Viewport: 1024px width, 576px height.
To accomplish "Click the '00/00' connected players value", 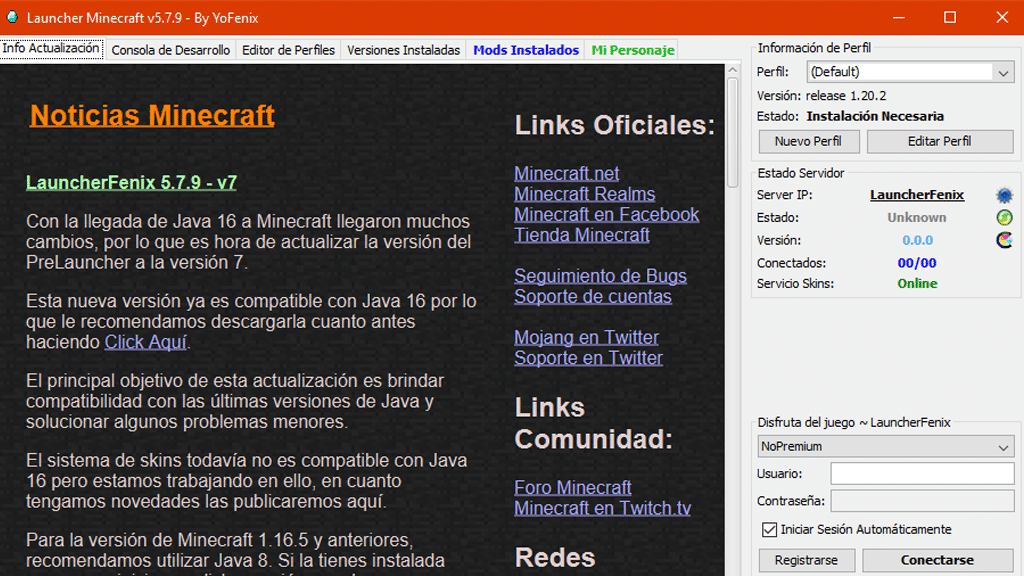I will pos(917,263).
